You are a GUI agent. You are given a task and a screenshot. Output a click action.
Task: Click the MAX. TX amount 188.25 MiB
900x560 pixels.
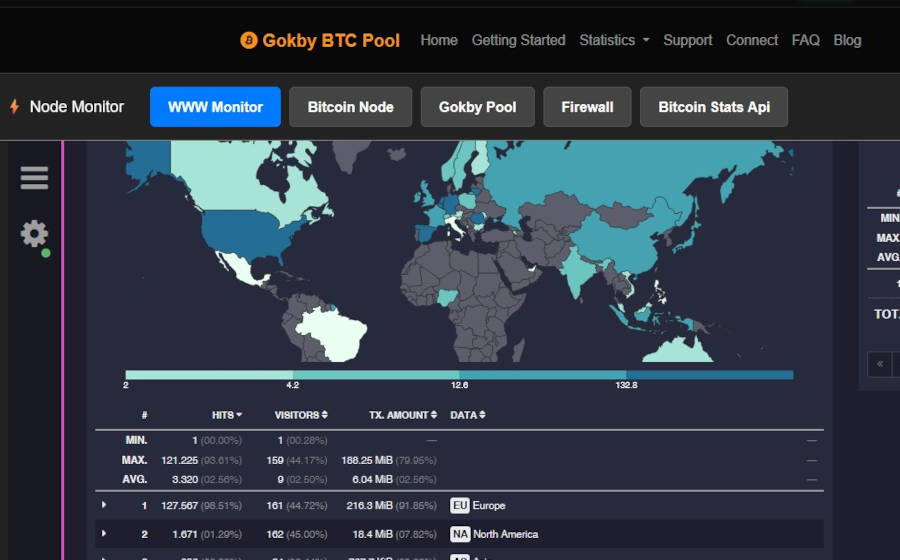point(367,460)
